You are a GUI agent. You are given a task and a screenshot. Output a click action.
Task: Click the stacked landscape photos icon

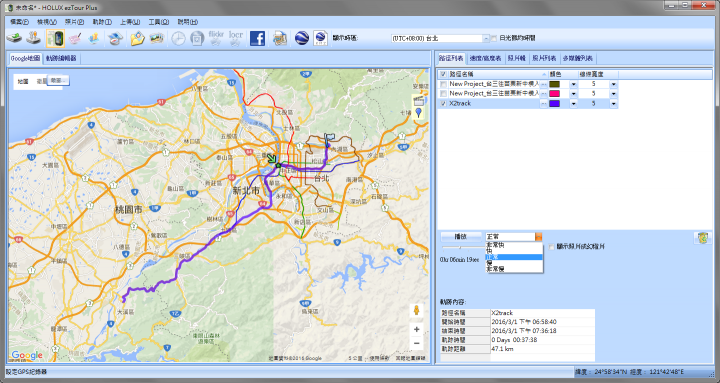[157, 38]
